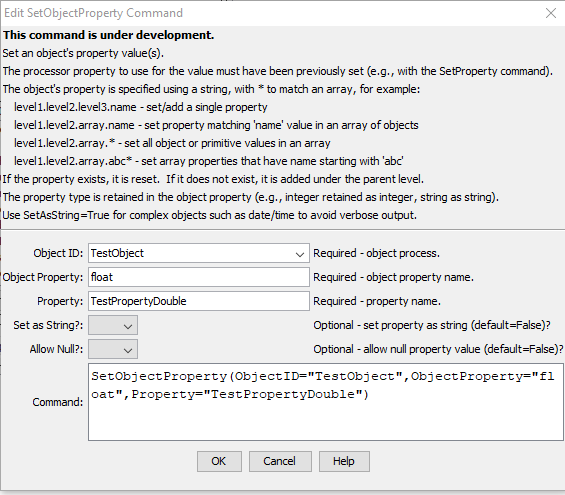
Task: Click inside the Command text area
Action: pos(326,402)
